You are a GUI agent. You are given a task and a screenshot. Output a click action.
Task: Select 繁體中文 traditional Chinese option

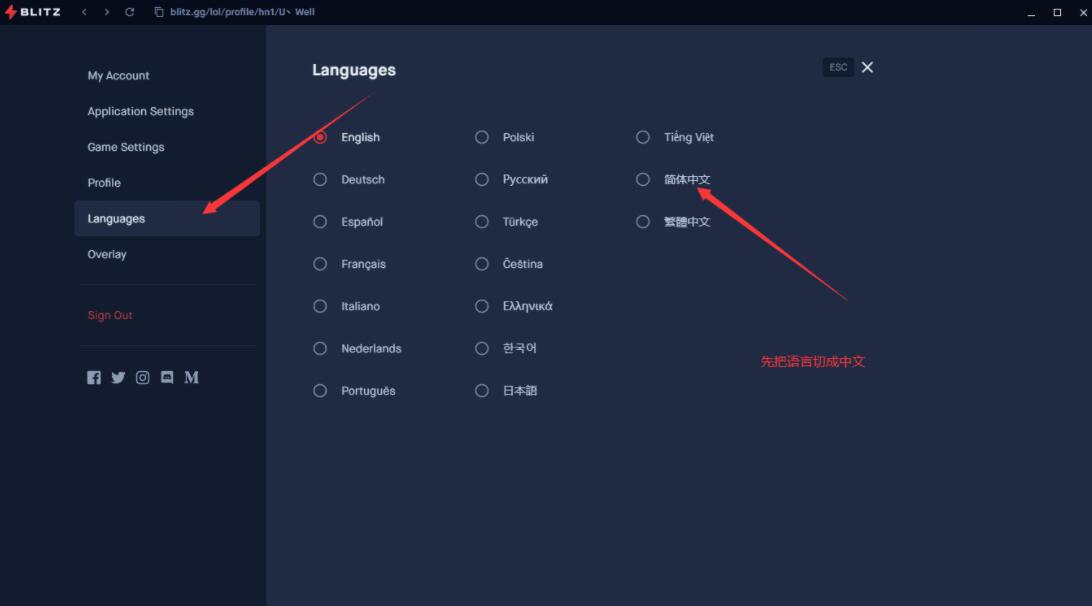pos(643,222)
